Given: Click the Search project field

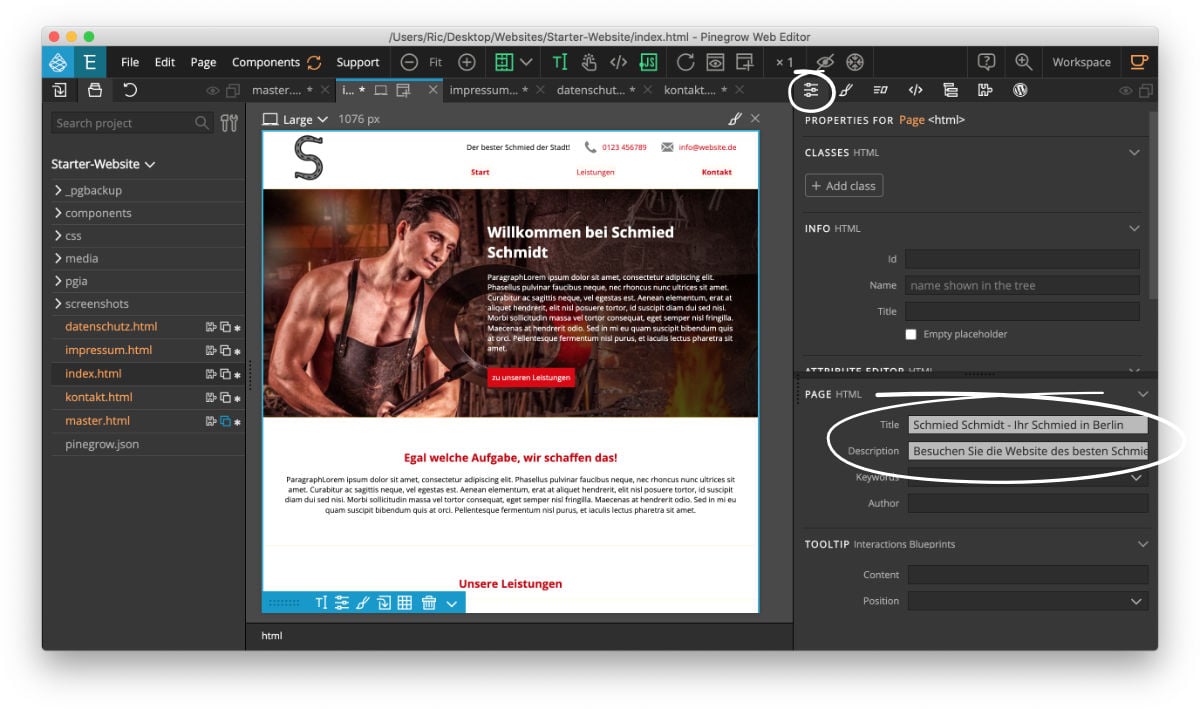Looking at the screenshot, I should pos(132,123).
